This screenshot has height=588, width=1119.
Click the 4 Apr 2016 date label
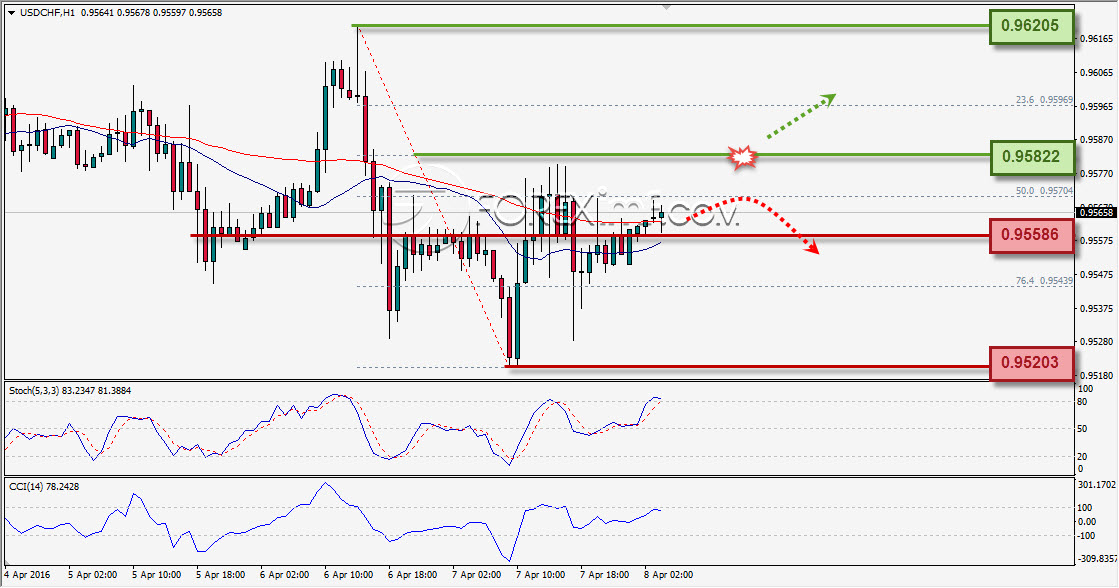click(x=27, y=574)
